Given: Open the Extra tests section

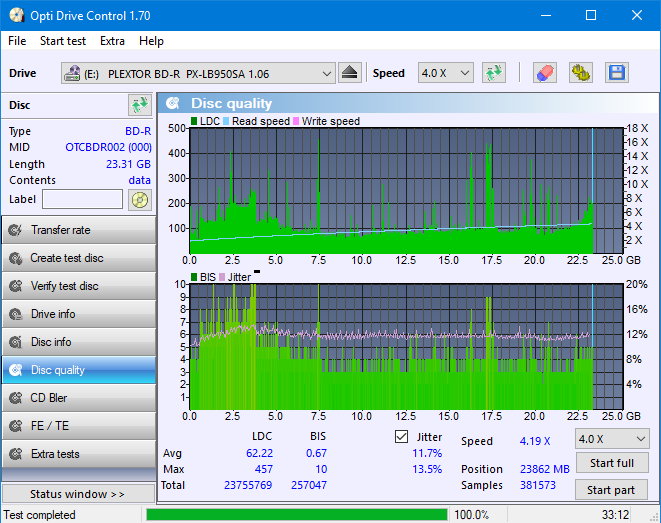Looking at the screenshot, I should (79, 454).
